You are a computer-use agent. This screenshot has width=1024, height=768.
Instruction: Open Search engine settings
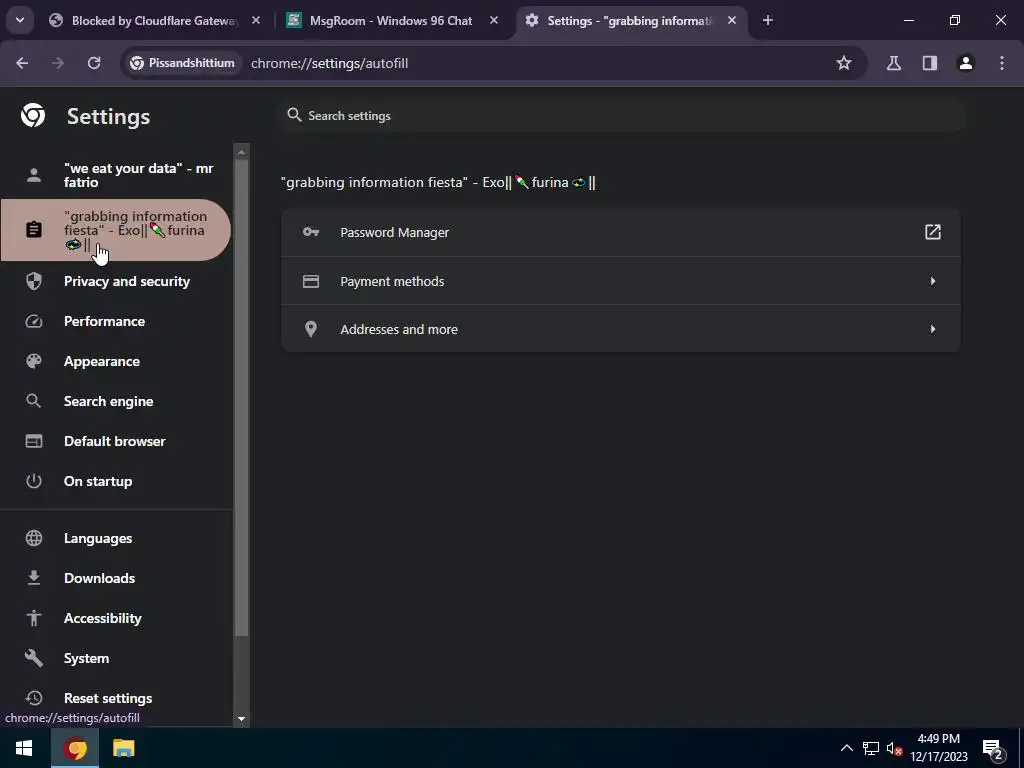point(116,401)
